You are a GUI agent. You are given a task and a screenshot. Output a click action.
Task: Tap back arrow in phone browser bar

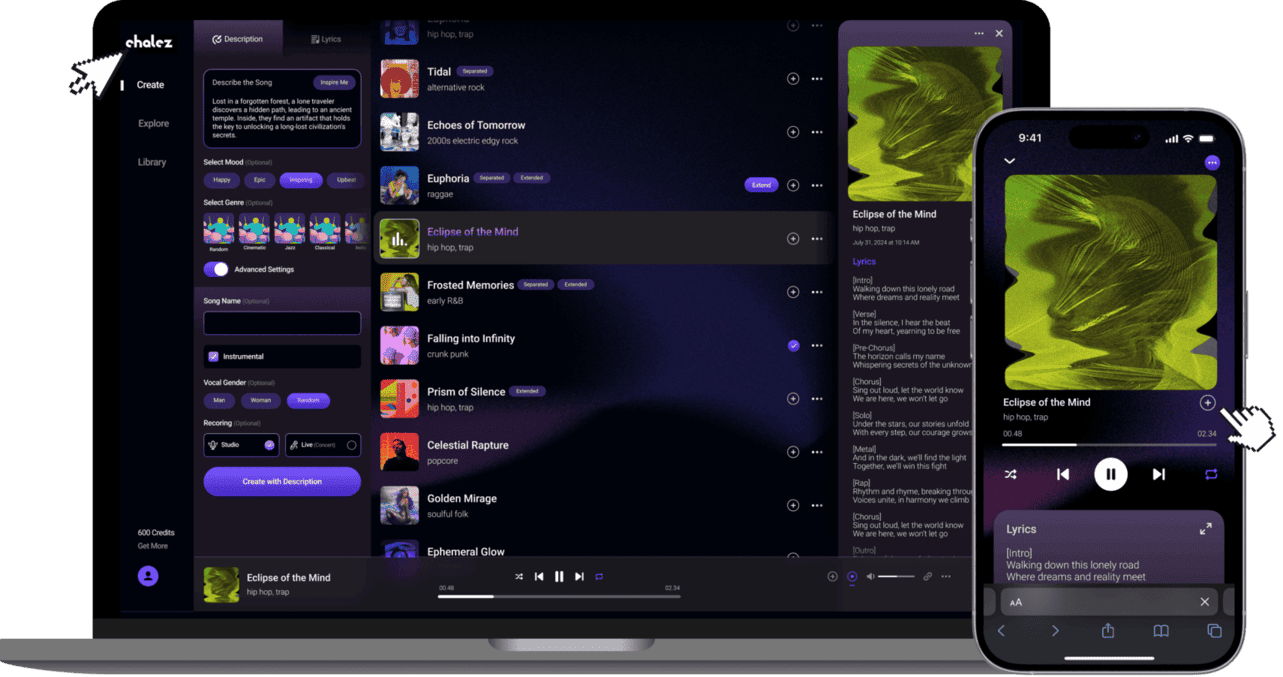coord(1001,631)
